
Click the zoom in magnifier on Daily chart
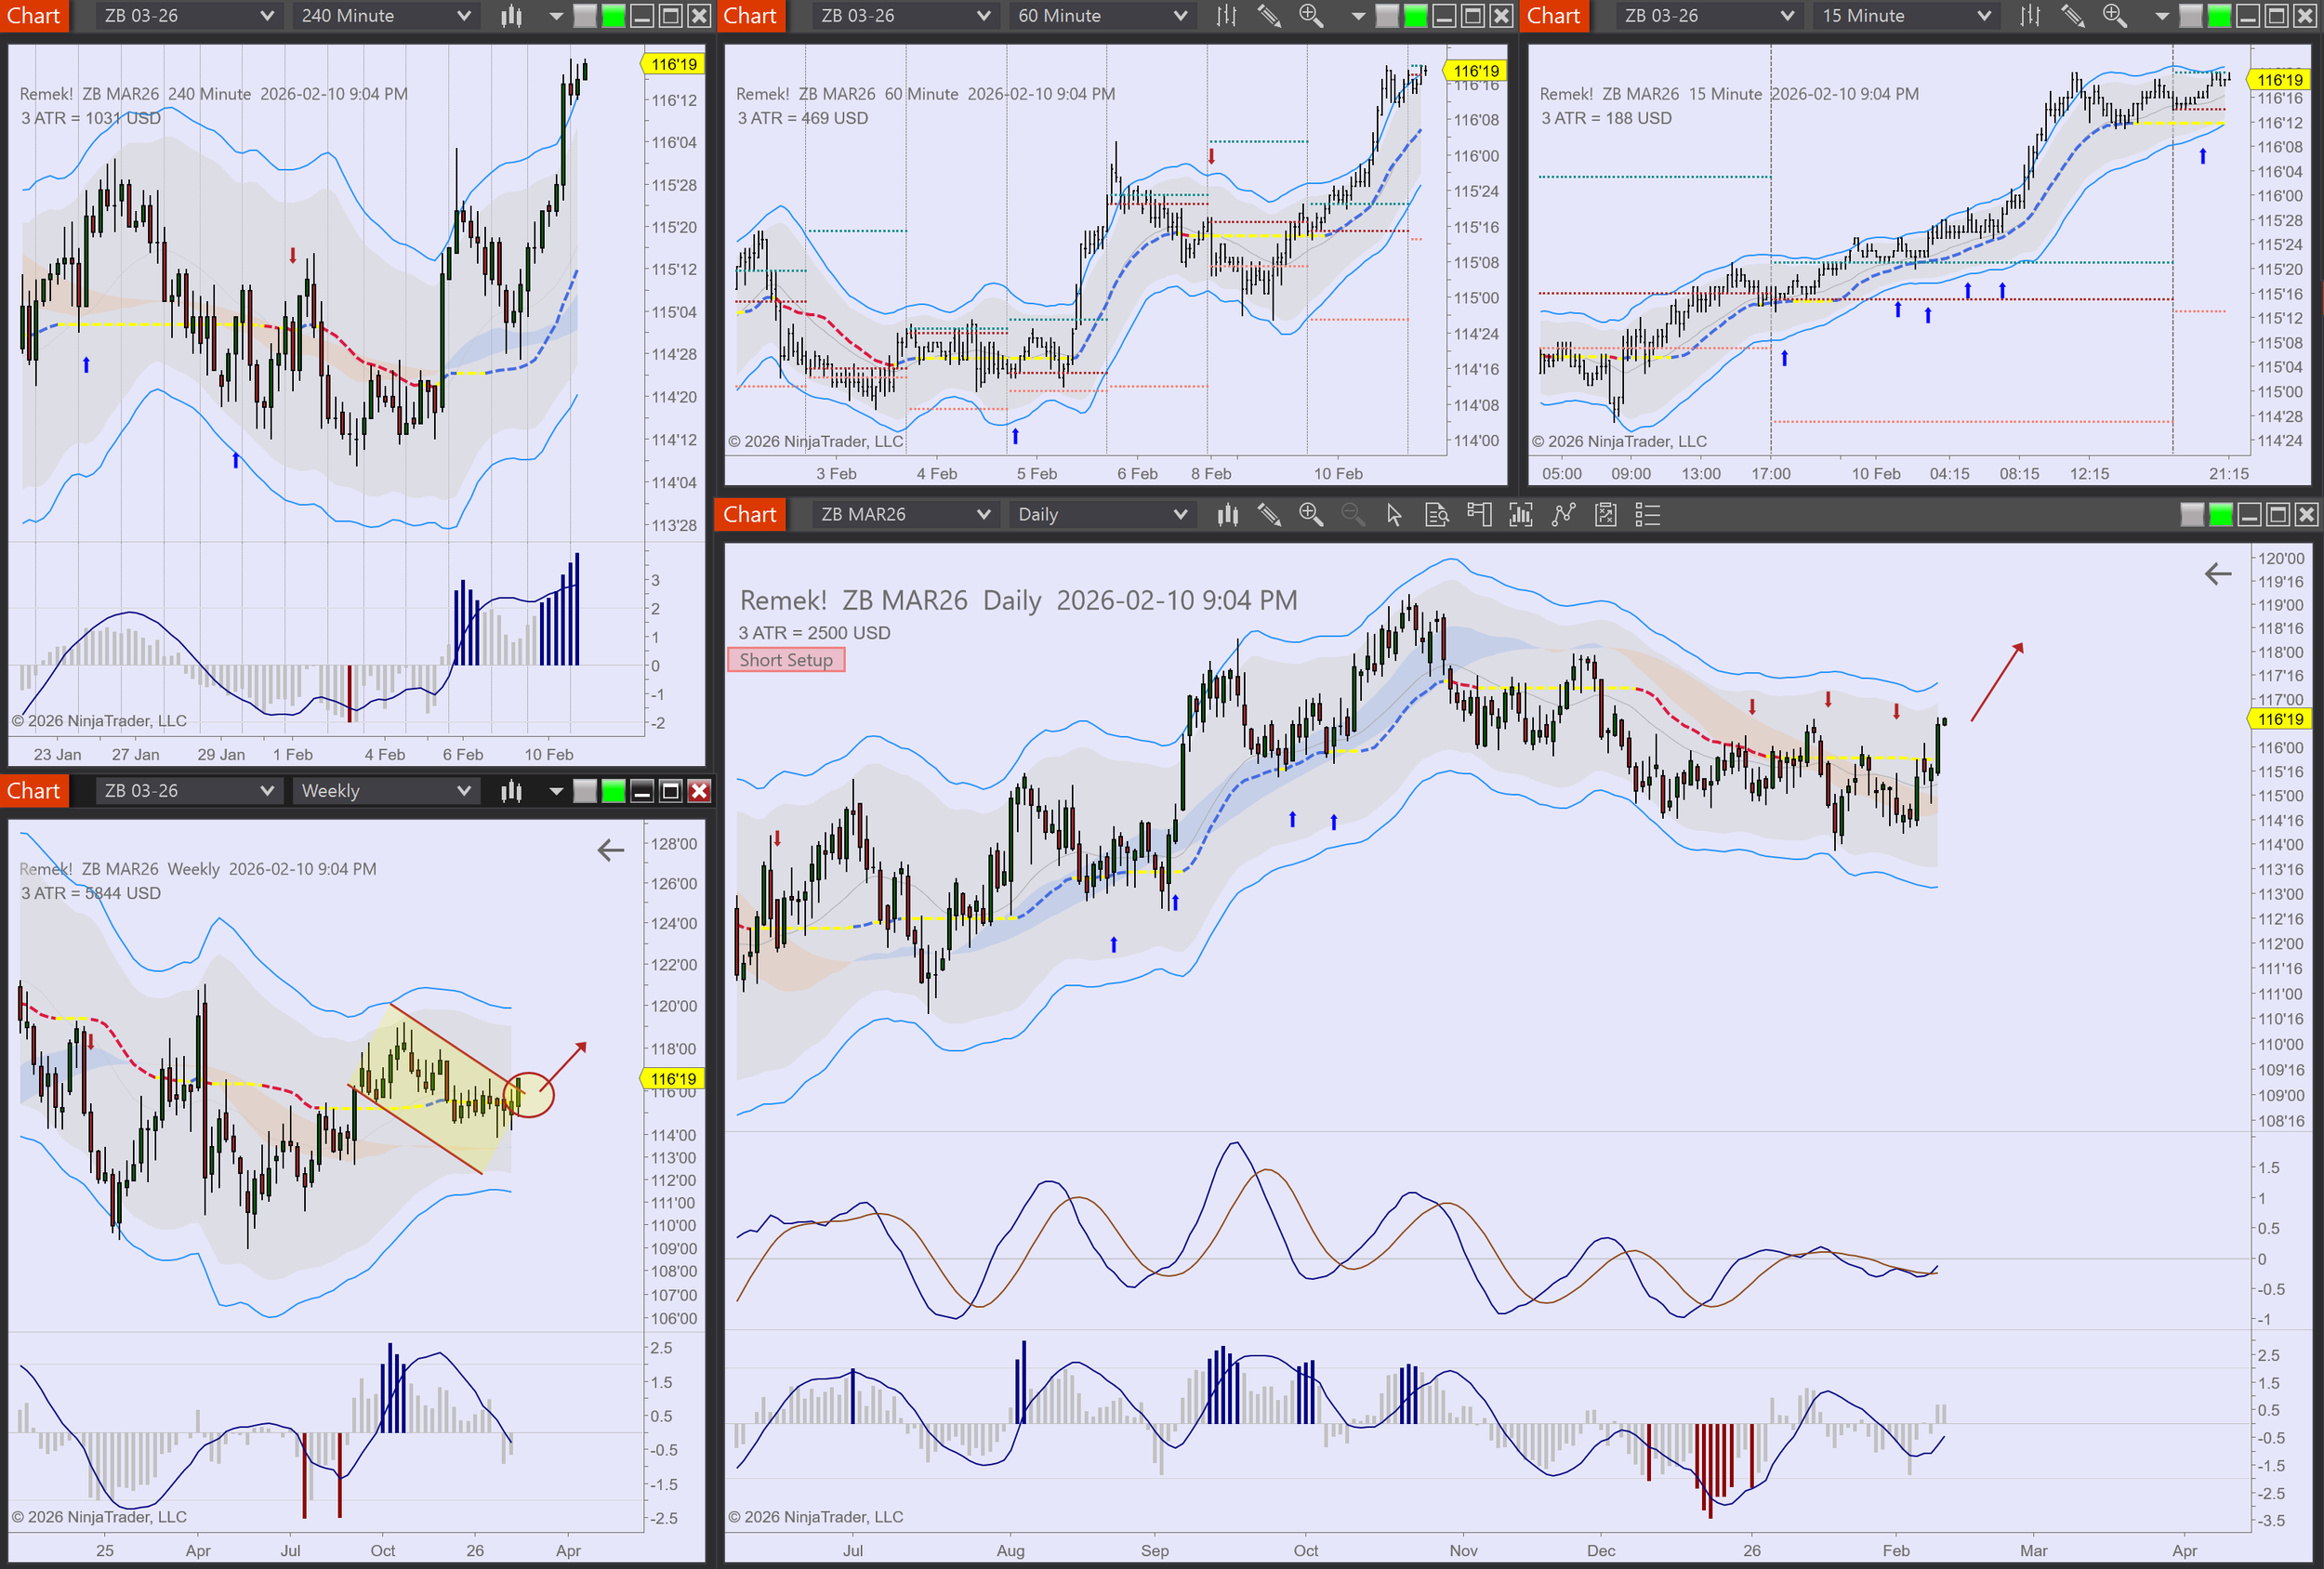[x=1311, y=515]
